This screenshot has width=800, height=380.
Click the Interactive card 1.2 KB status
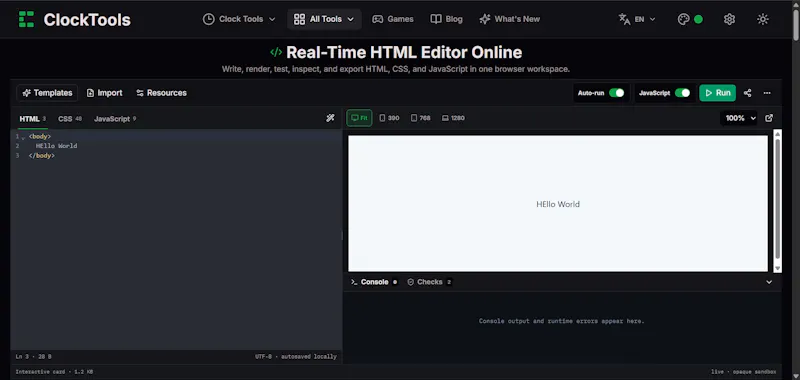tap(54, 372)
